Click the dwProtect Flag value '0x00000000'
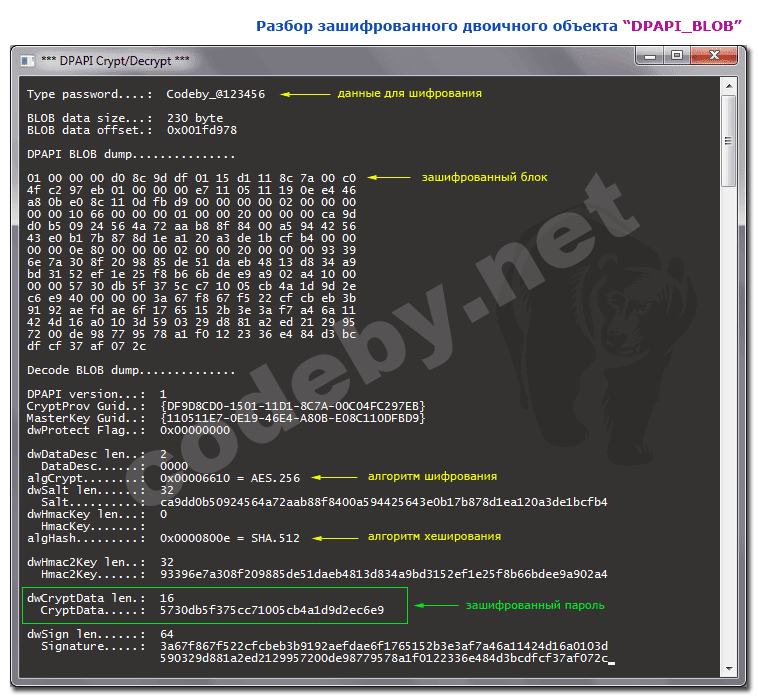This screenshot has width=758, height=699. coord(195,430)
